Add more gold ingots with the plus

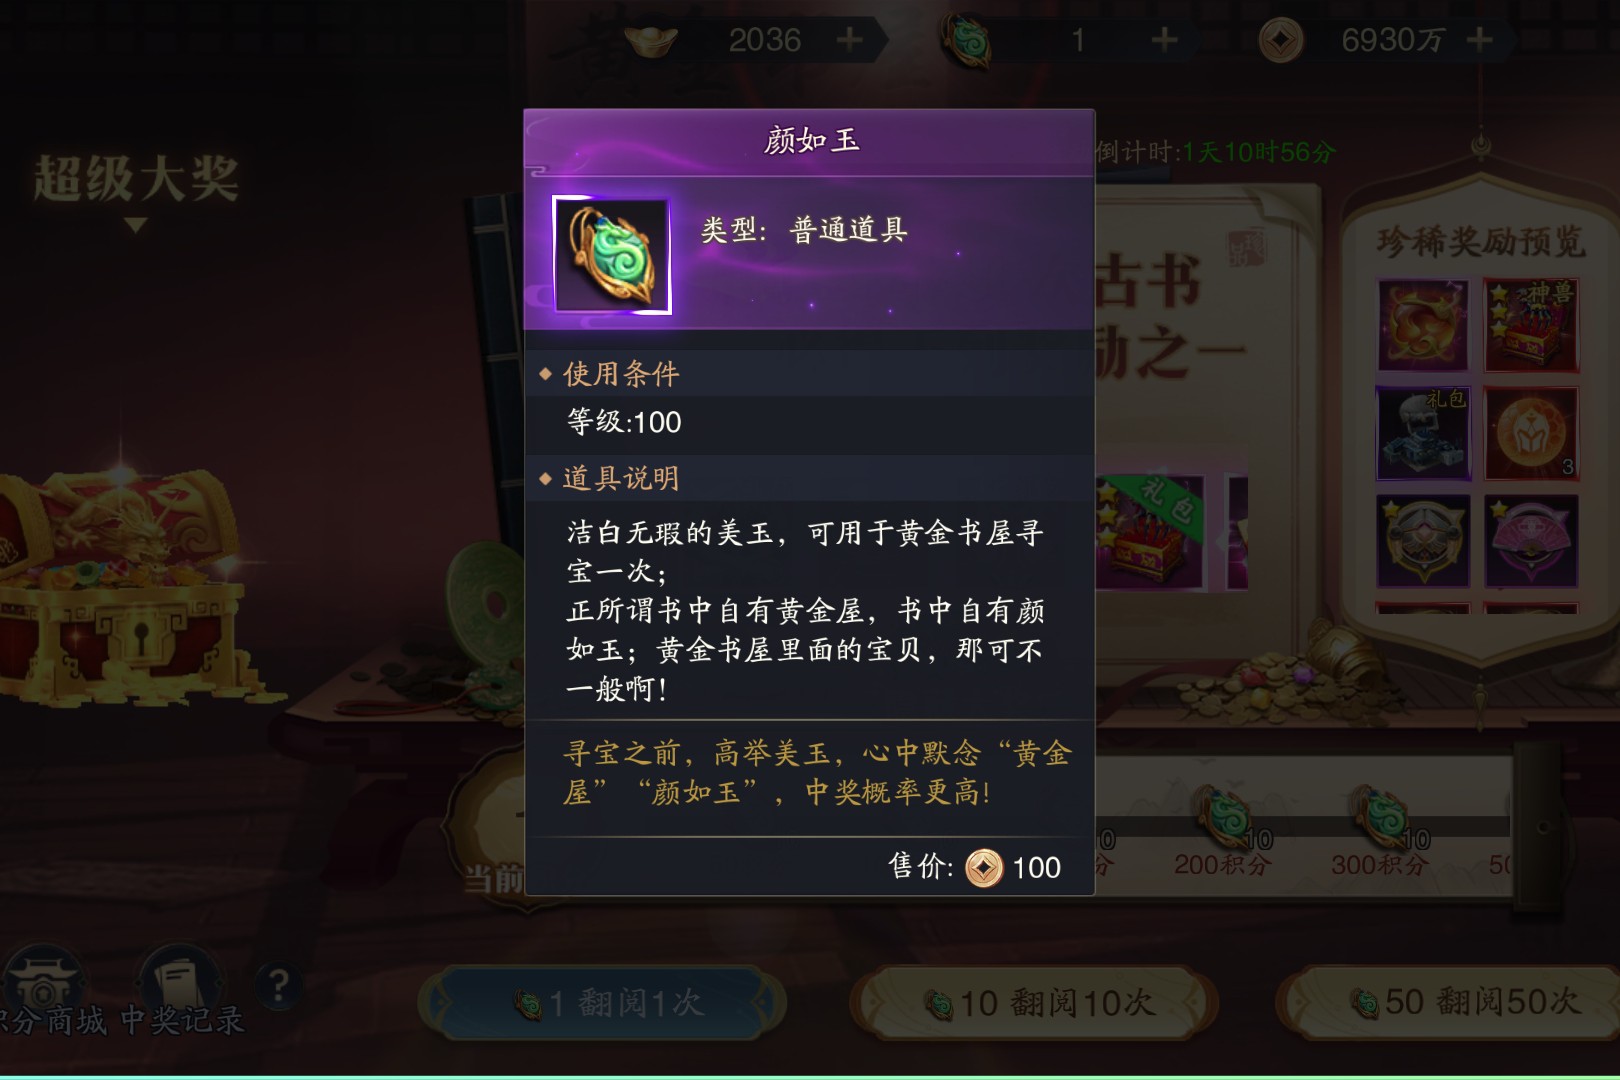pyautogui.click(x=849, y=40)
